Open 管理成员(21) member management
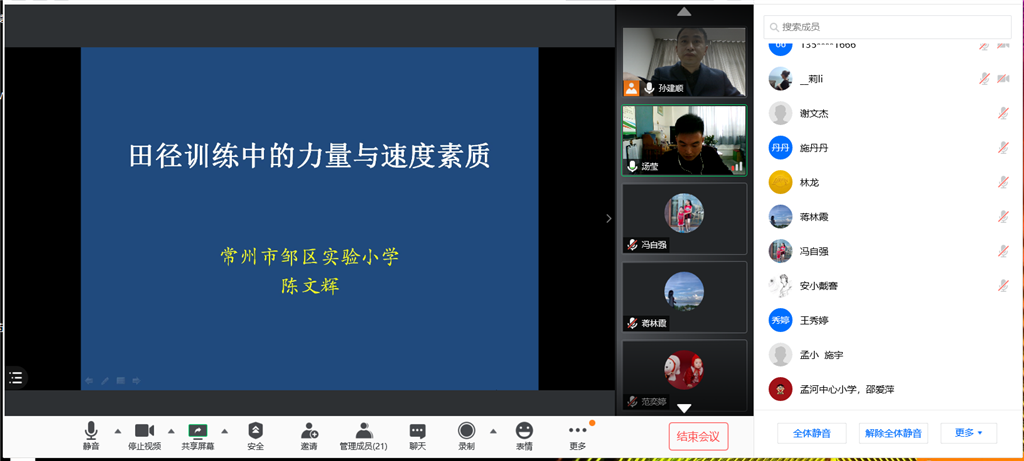This screenshot has height=461, width=1024. (x=363, y=431)
